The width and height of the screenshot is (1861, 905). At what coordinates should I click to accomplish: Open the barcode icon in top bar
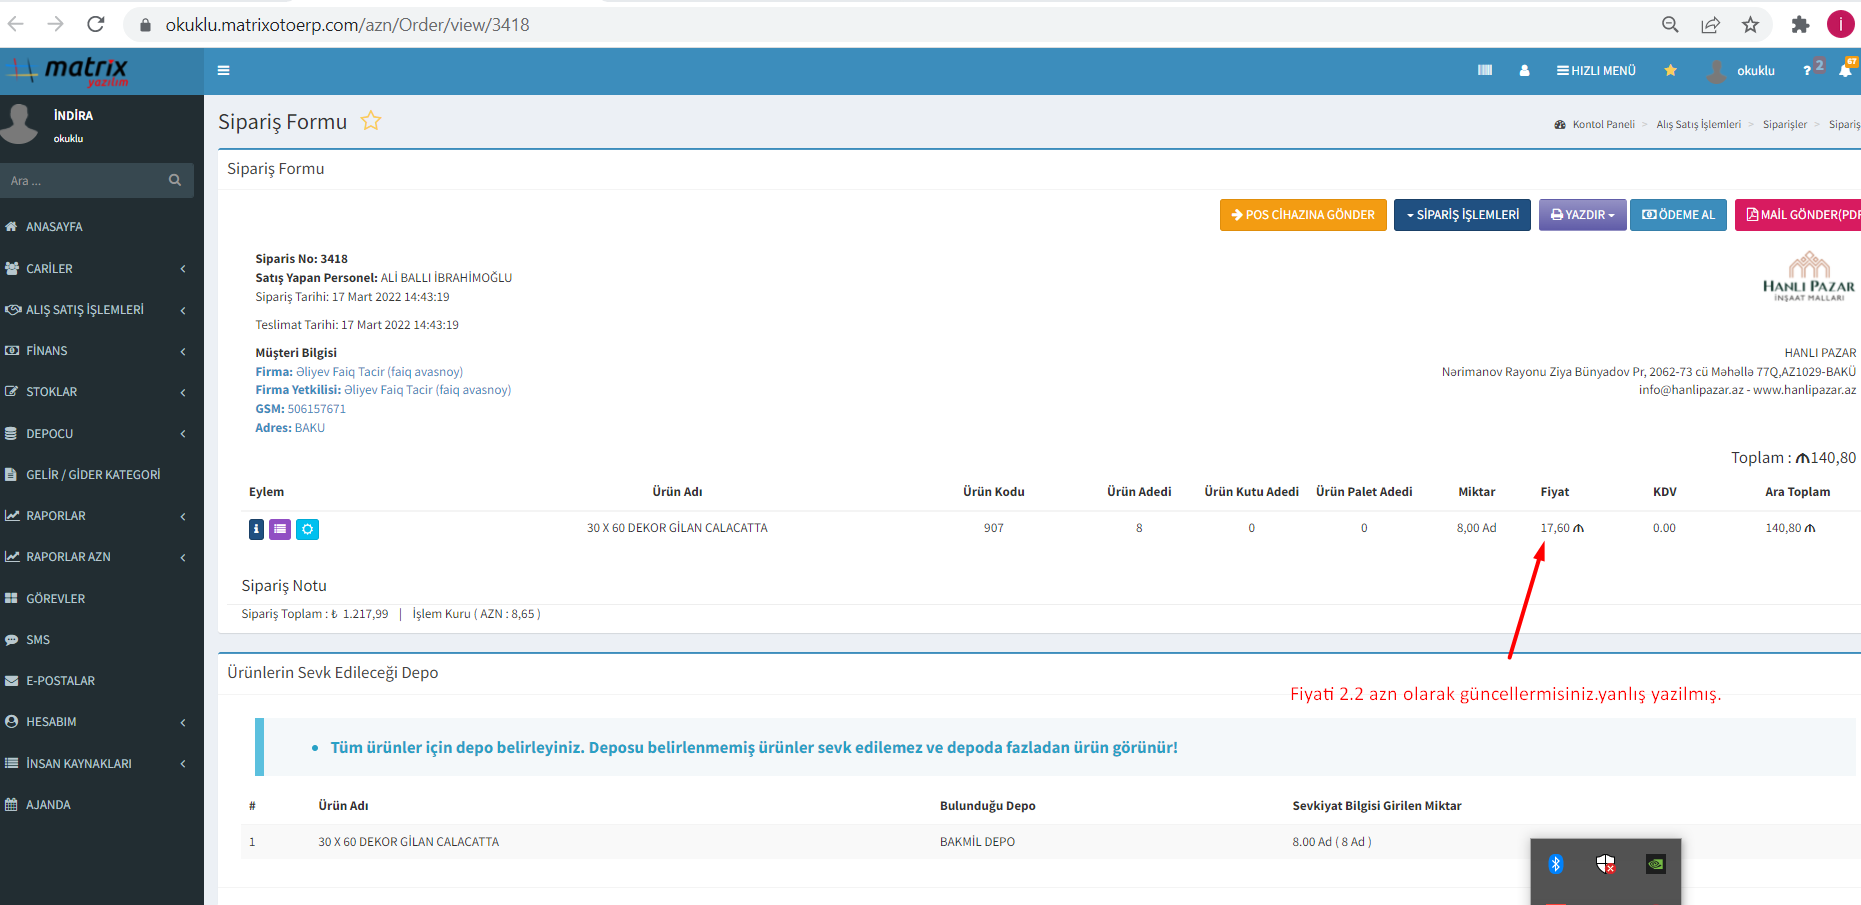pyautogui.click(x=1485, y=70)
